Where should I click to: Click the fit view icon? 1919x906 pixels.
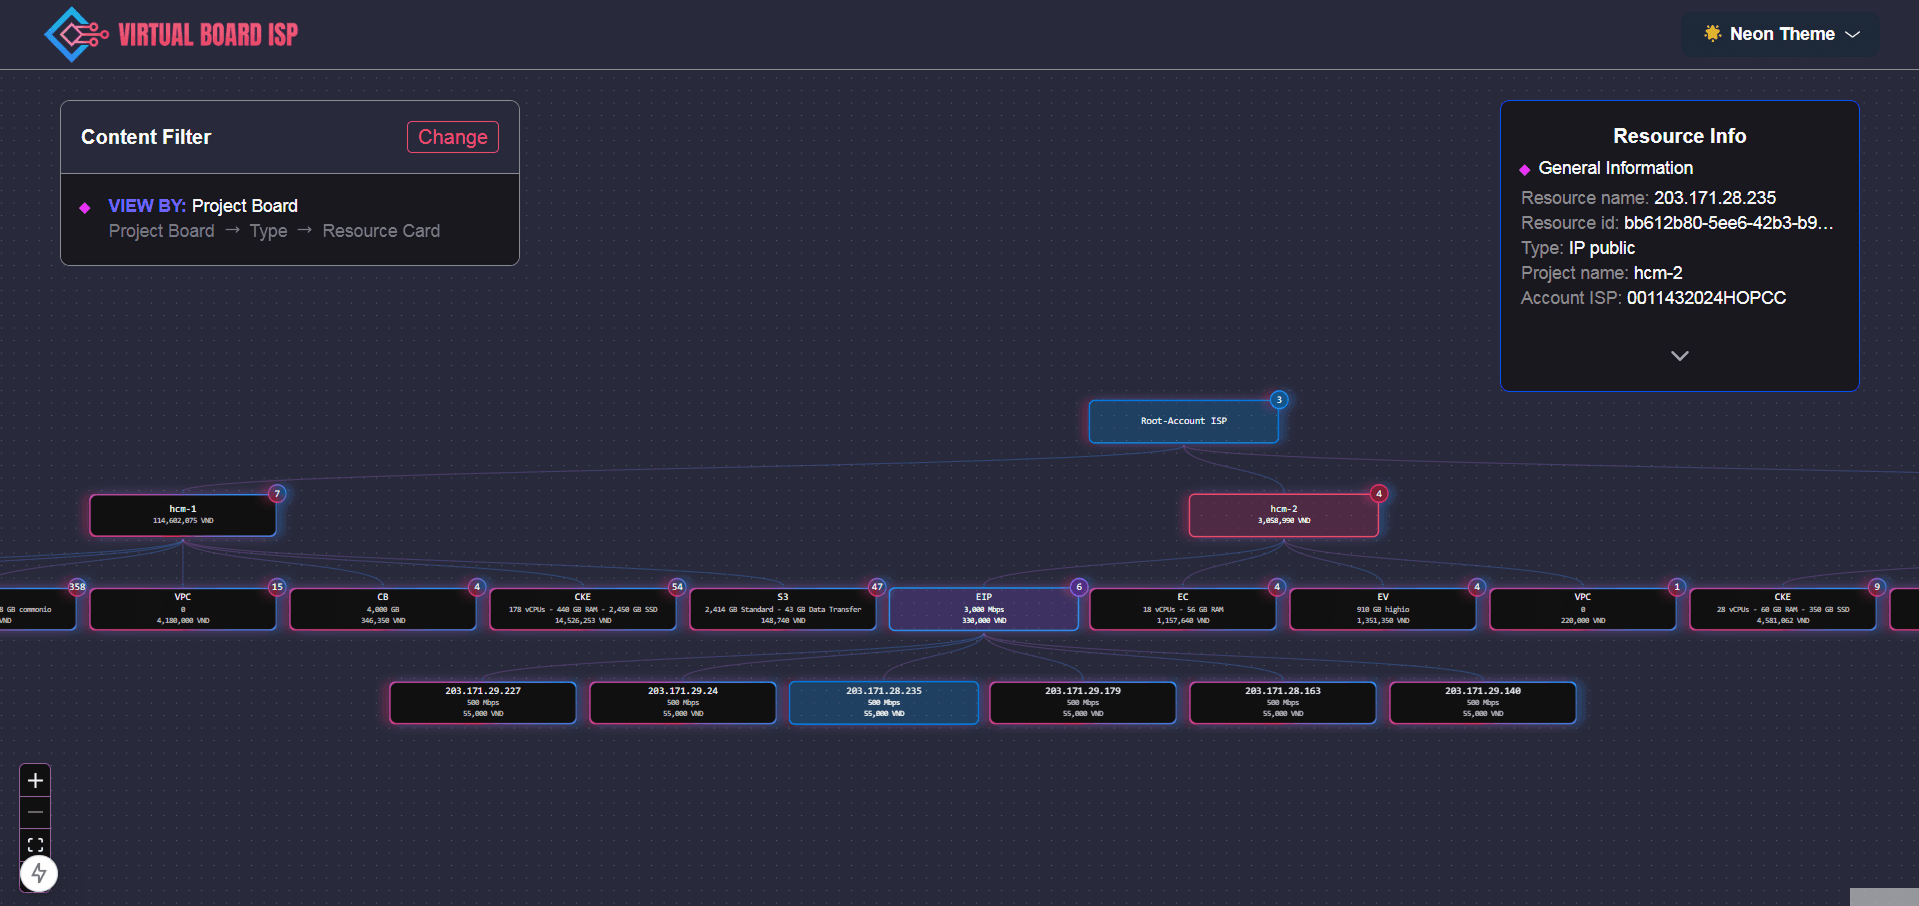tap(35, 844)
